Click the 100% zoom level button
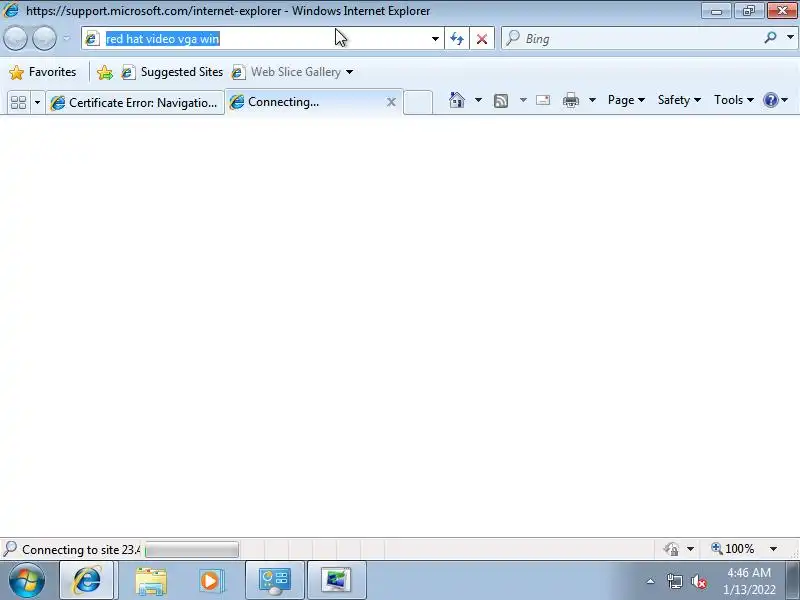Image resolution: width=800 pixels, height=600 pixels. coord(733,549)
